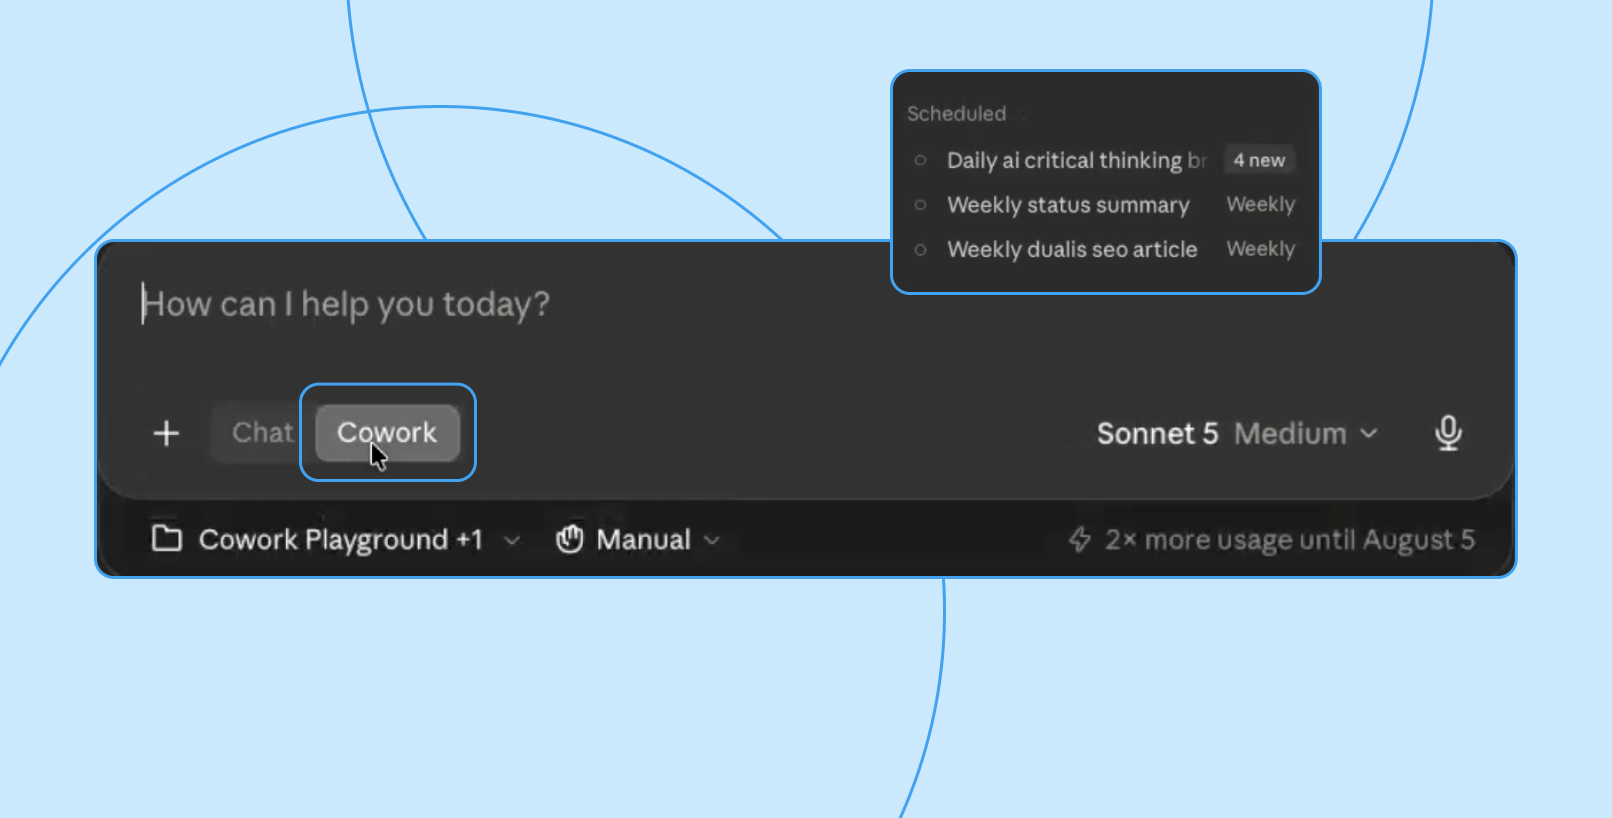Switch to the Chat tab
This screenshot has height=818, width=1612.
[262, 433]
